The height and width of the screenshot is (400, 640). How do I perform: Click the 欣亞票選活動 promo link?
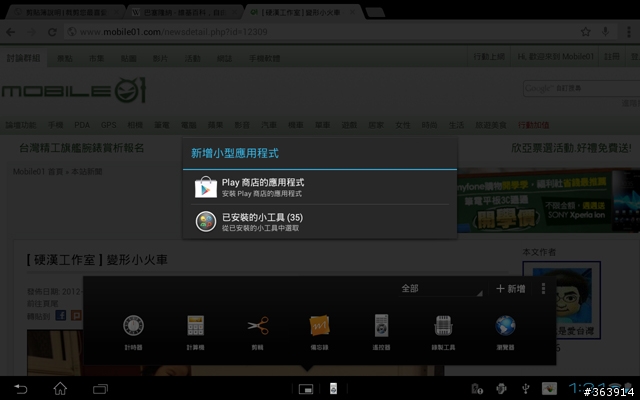(x=571, y=148)
